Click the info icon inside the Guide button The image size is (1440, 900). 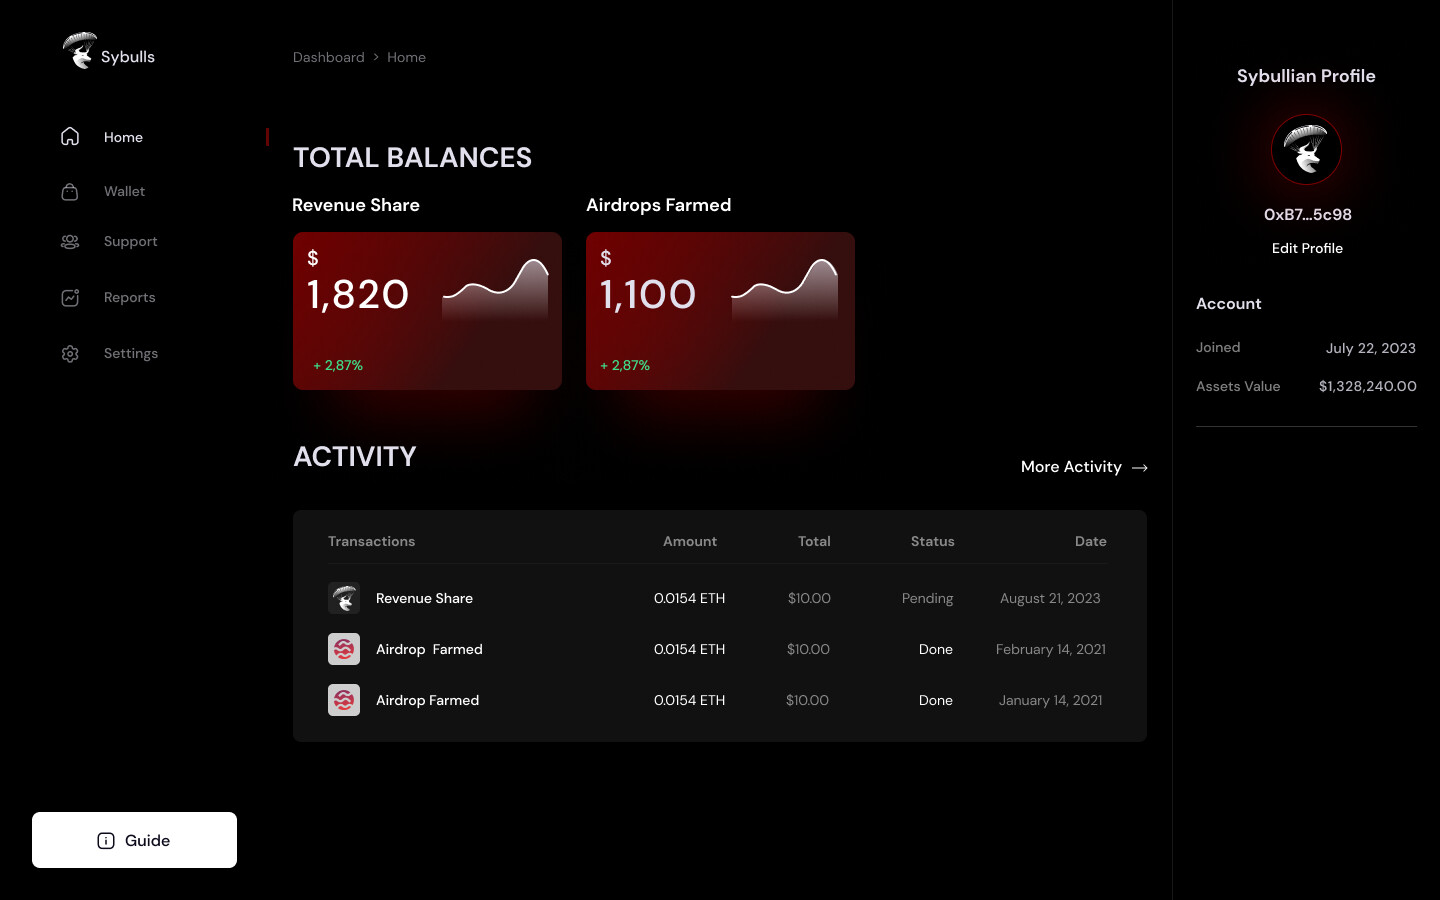(105, 840)
